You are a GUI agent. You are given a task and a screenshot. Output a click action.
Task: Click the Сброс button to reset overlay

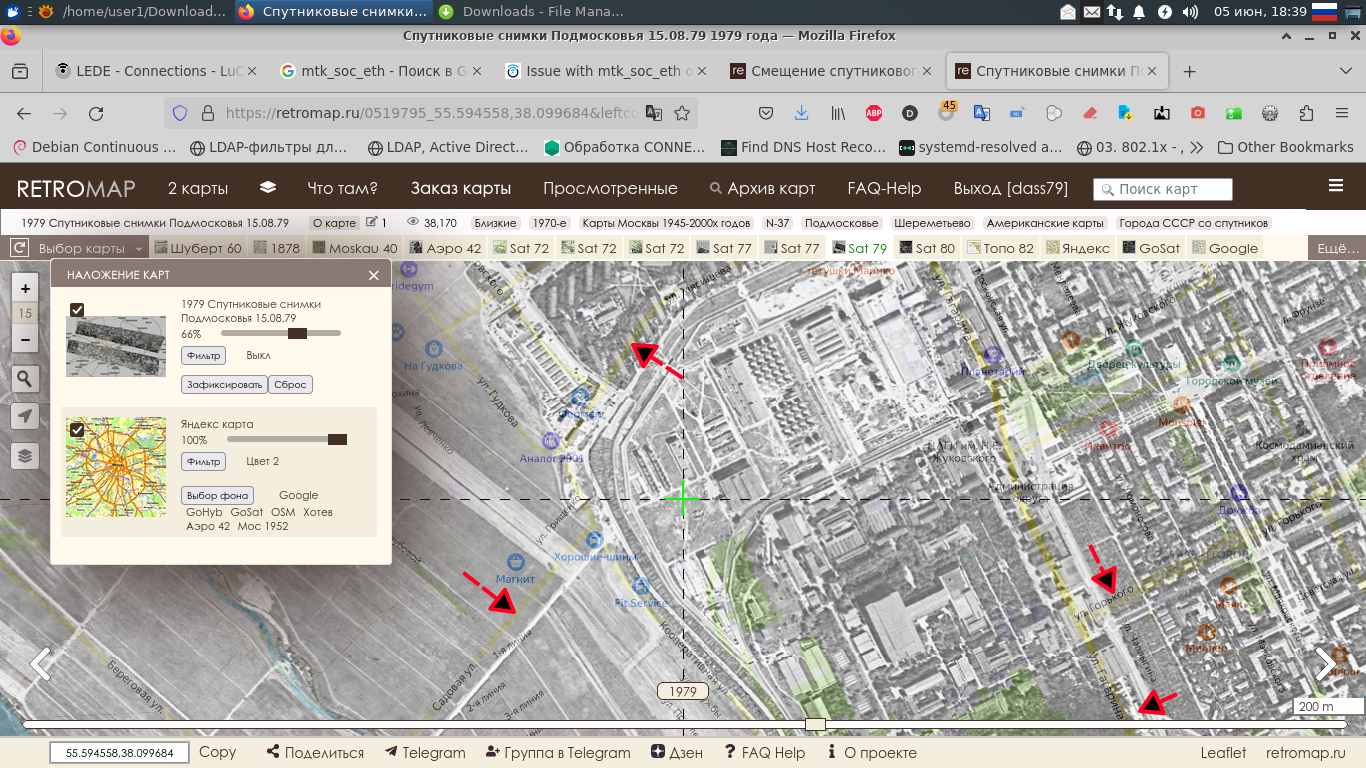point(290,384)
